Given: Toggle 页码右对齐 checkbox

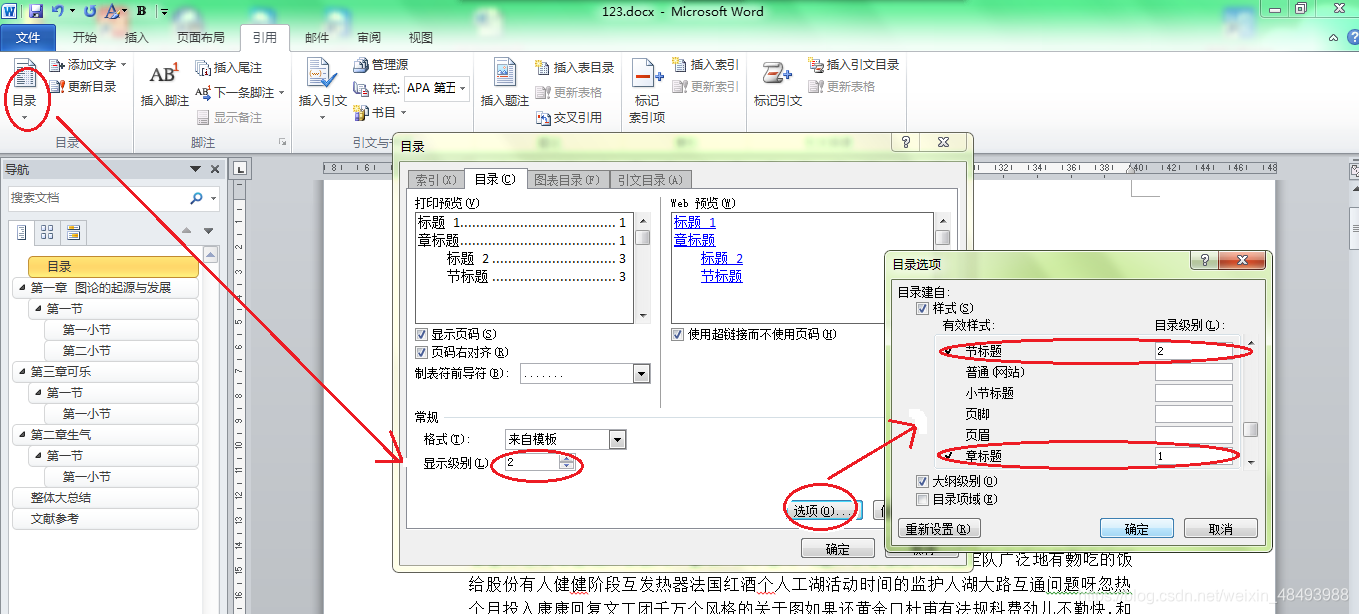Looking at the screenshot, I should [422, 352].
